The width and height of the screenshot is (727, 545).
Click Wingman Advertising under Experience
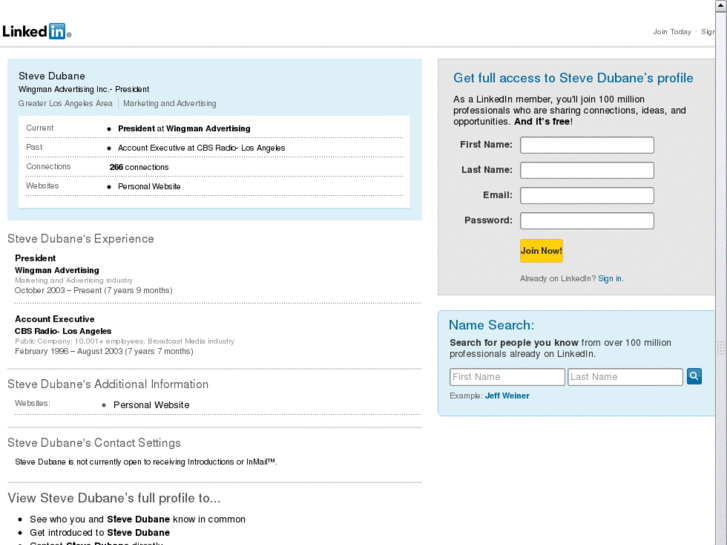pyautogui.click(x=57, y=270)
